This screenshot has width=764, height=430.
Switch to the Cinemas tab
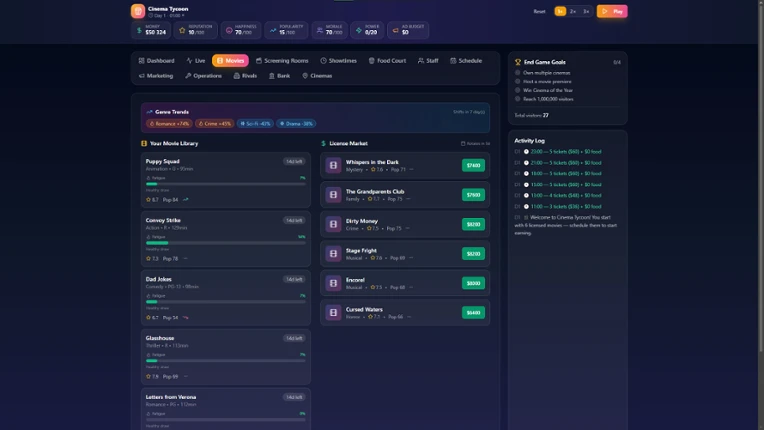tap(317, 76)
